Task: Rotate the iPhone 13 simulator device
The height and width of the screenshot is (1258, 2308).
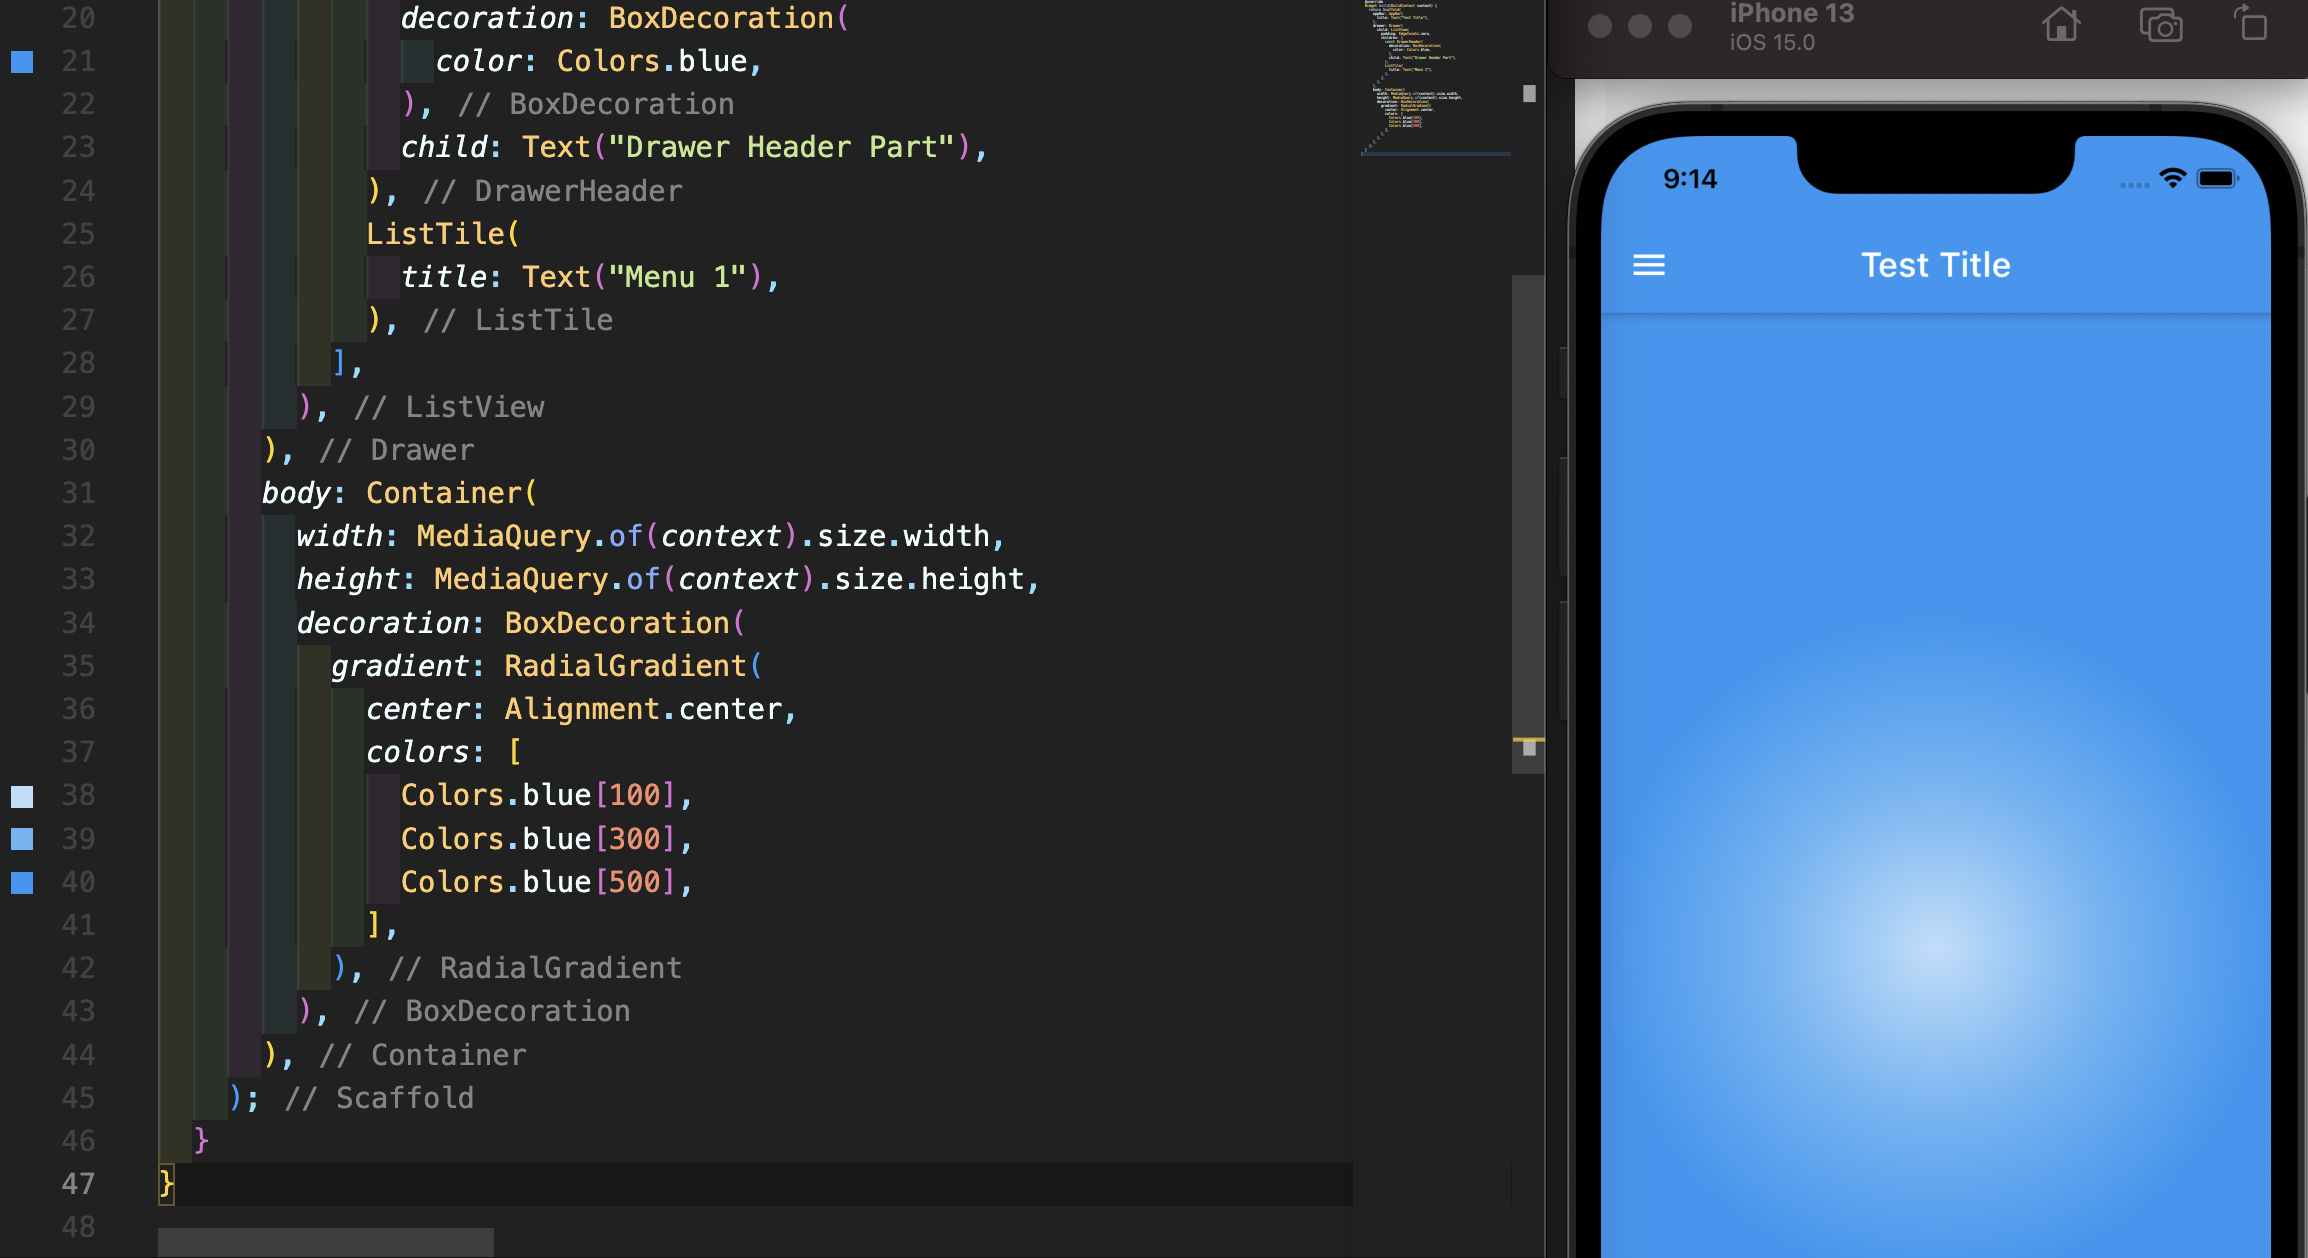Action: tap(2251, 22)
